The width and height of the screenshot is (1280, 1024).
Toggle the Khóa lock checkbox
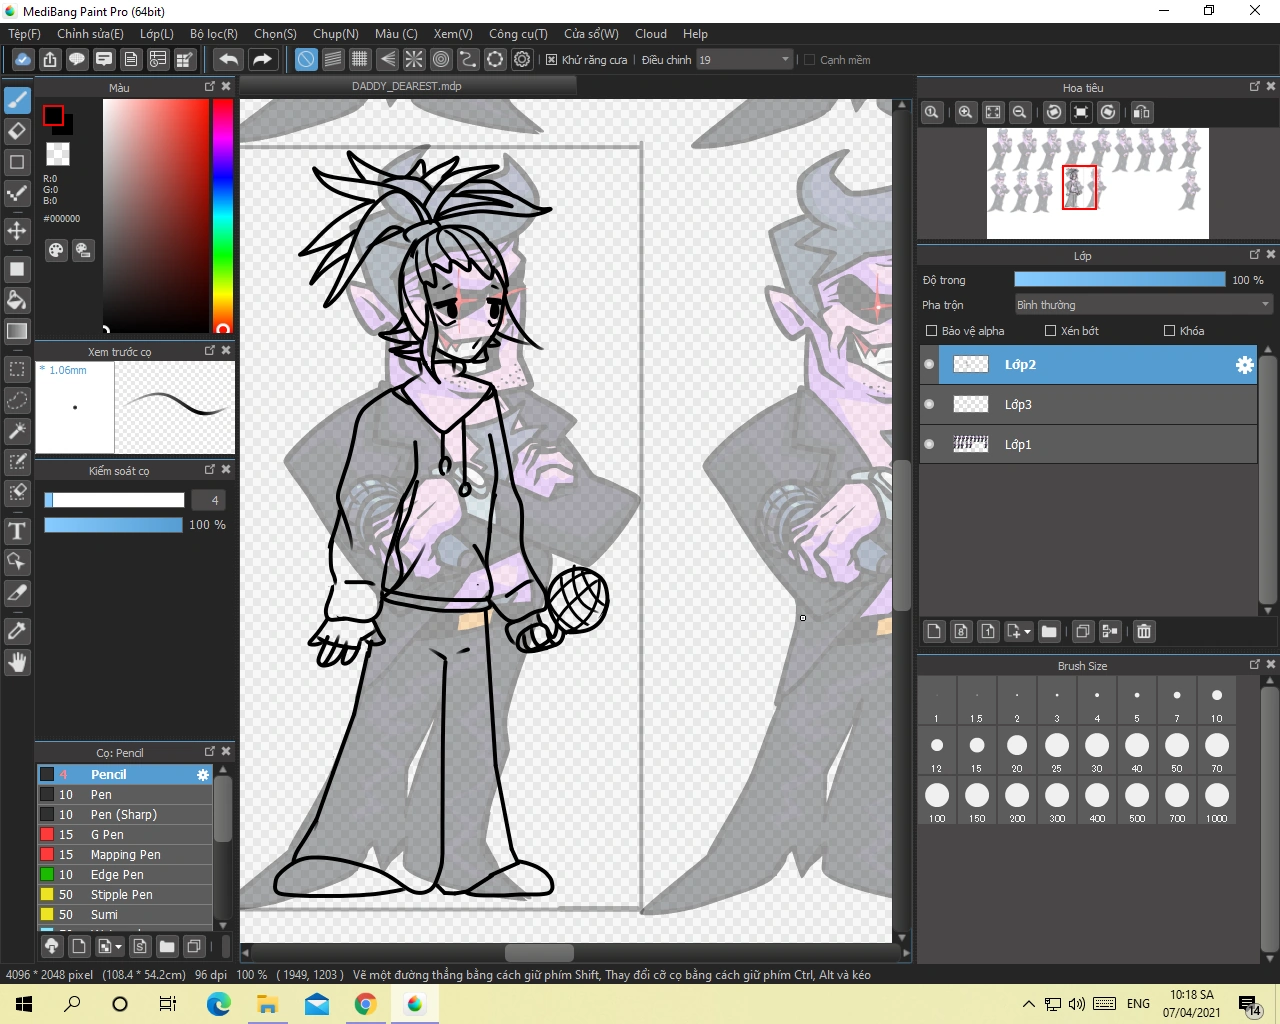pyautogui.click(x=1169, y=331)
